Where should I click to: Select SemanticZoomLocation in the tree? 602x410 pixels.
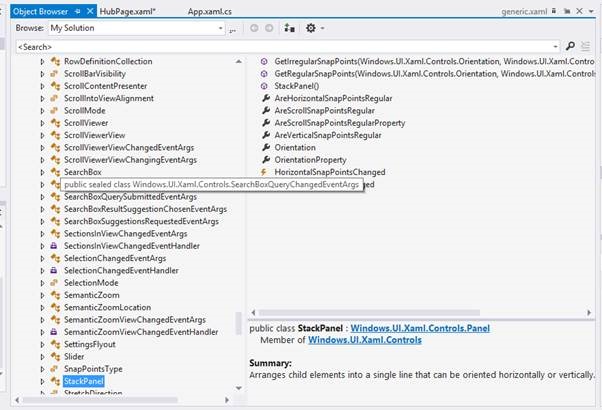pos(108,308)
